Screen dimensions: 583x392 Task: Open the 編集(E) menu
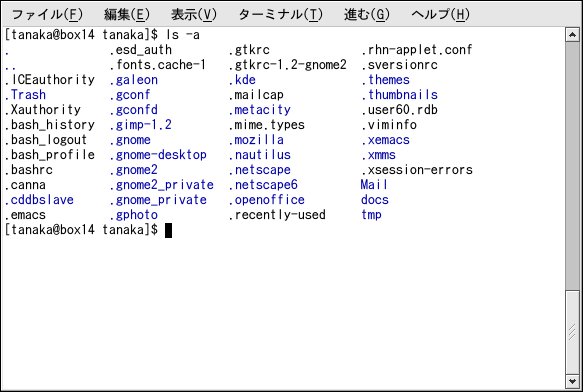tap(127, 15)
